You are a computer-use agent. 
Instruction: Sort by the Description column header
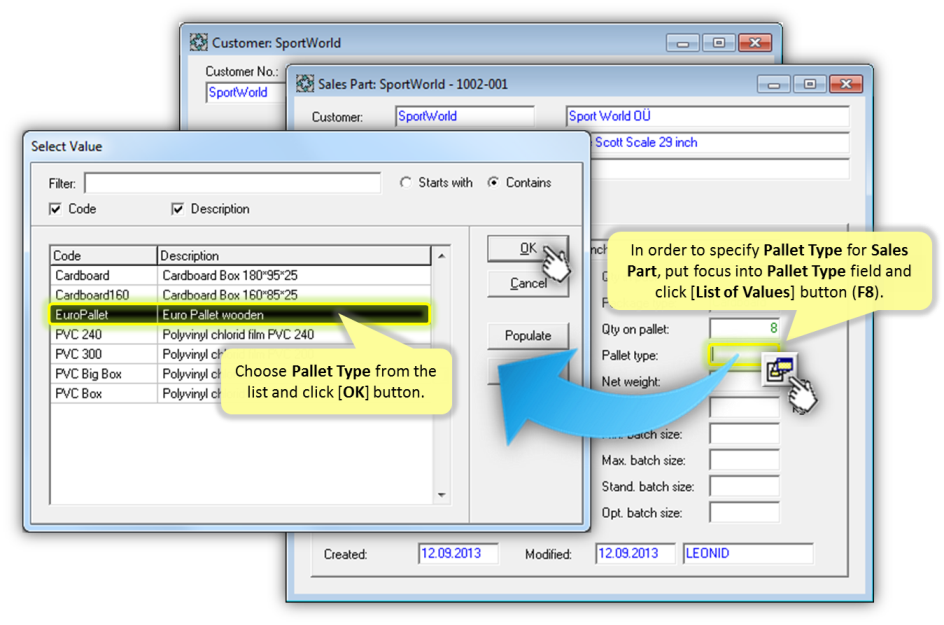(x=294, y=255)
